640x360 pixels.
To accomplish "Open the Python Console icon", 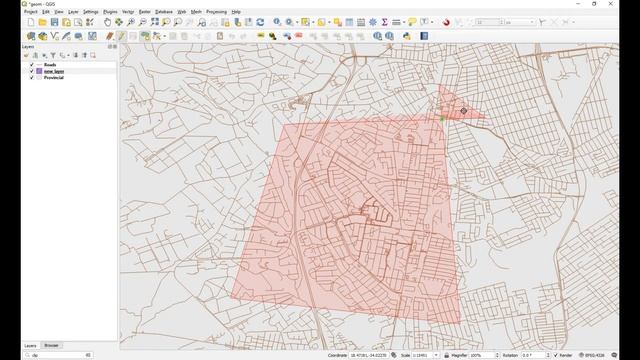I will click(407, 36).
